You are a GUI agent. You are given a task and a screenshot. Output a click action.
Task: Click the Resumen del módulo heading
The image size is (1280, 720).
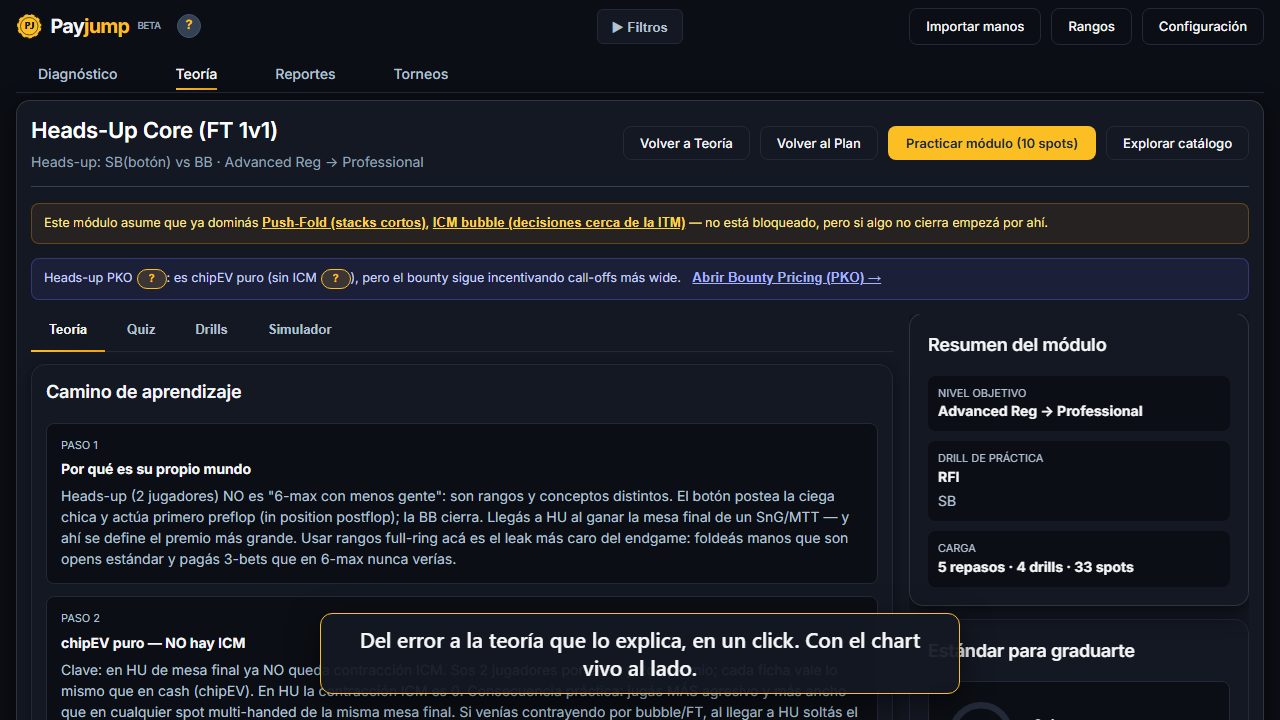pyautogui.click(x=1017, y=345)
